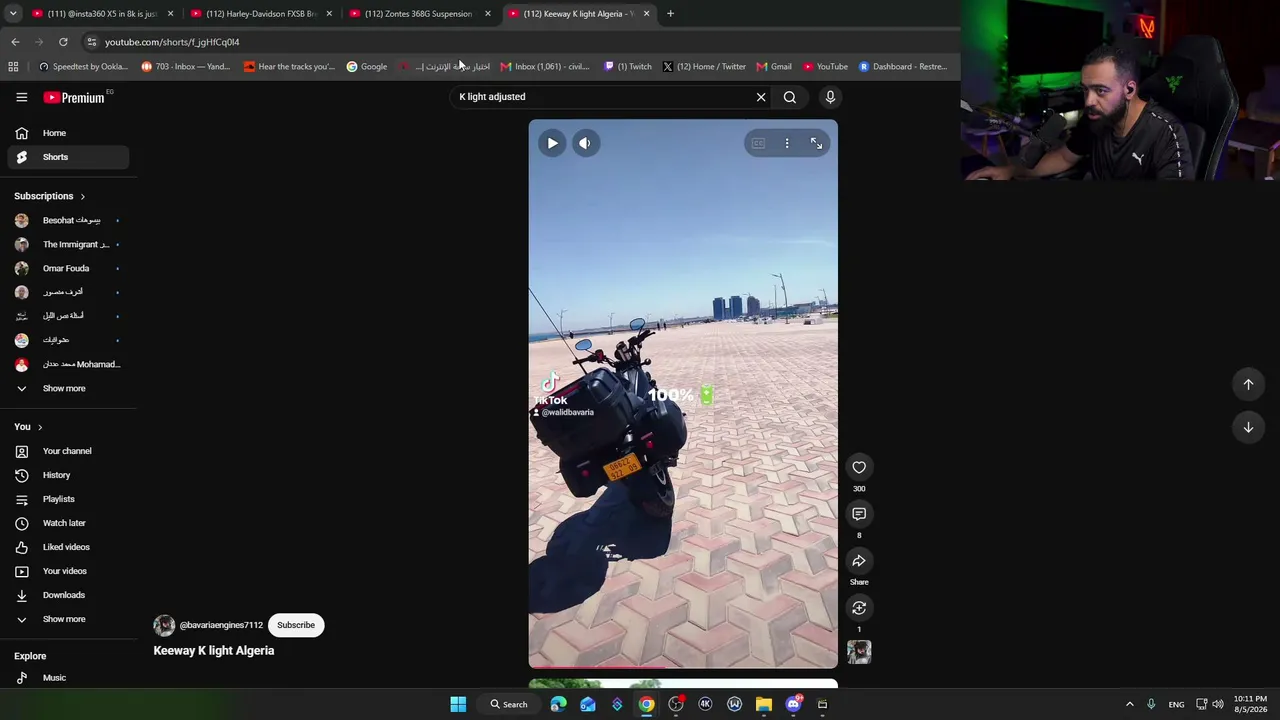
Task: Open Playlists in sidebar
Action: [x=68, y=499]
